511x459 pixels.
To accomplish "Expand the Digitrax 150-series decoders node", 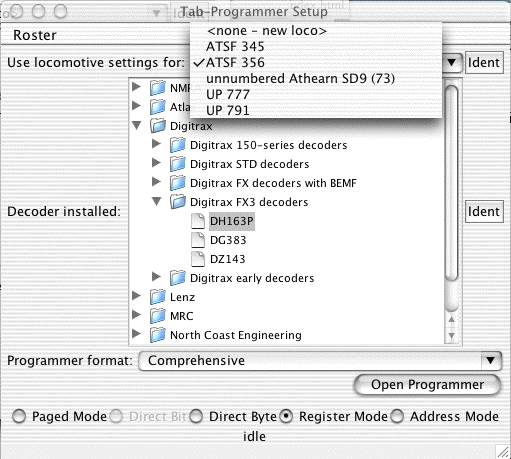I will (156, 144).
